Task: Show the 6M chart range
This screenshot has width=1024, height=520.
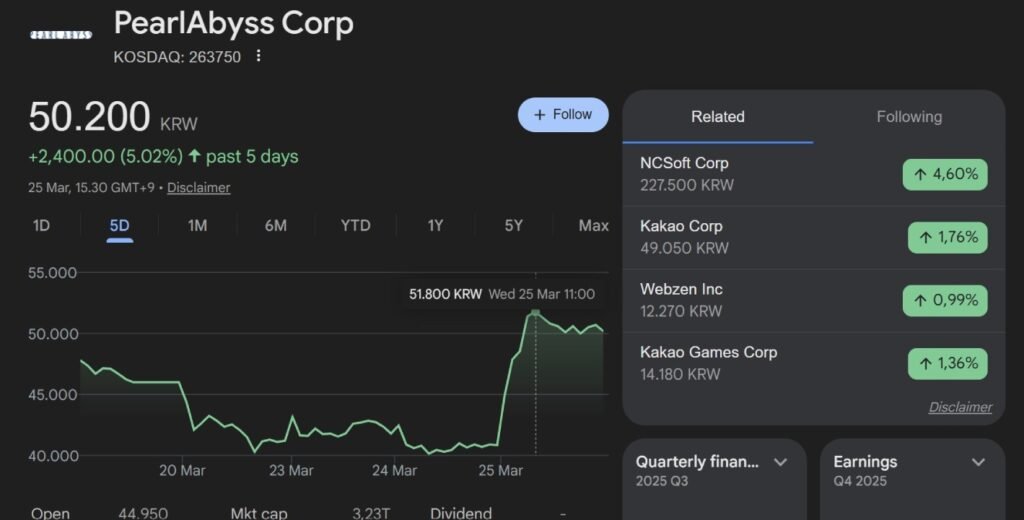Action: coord(276,226)
